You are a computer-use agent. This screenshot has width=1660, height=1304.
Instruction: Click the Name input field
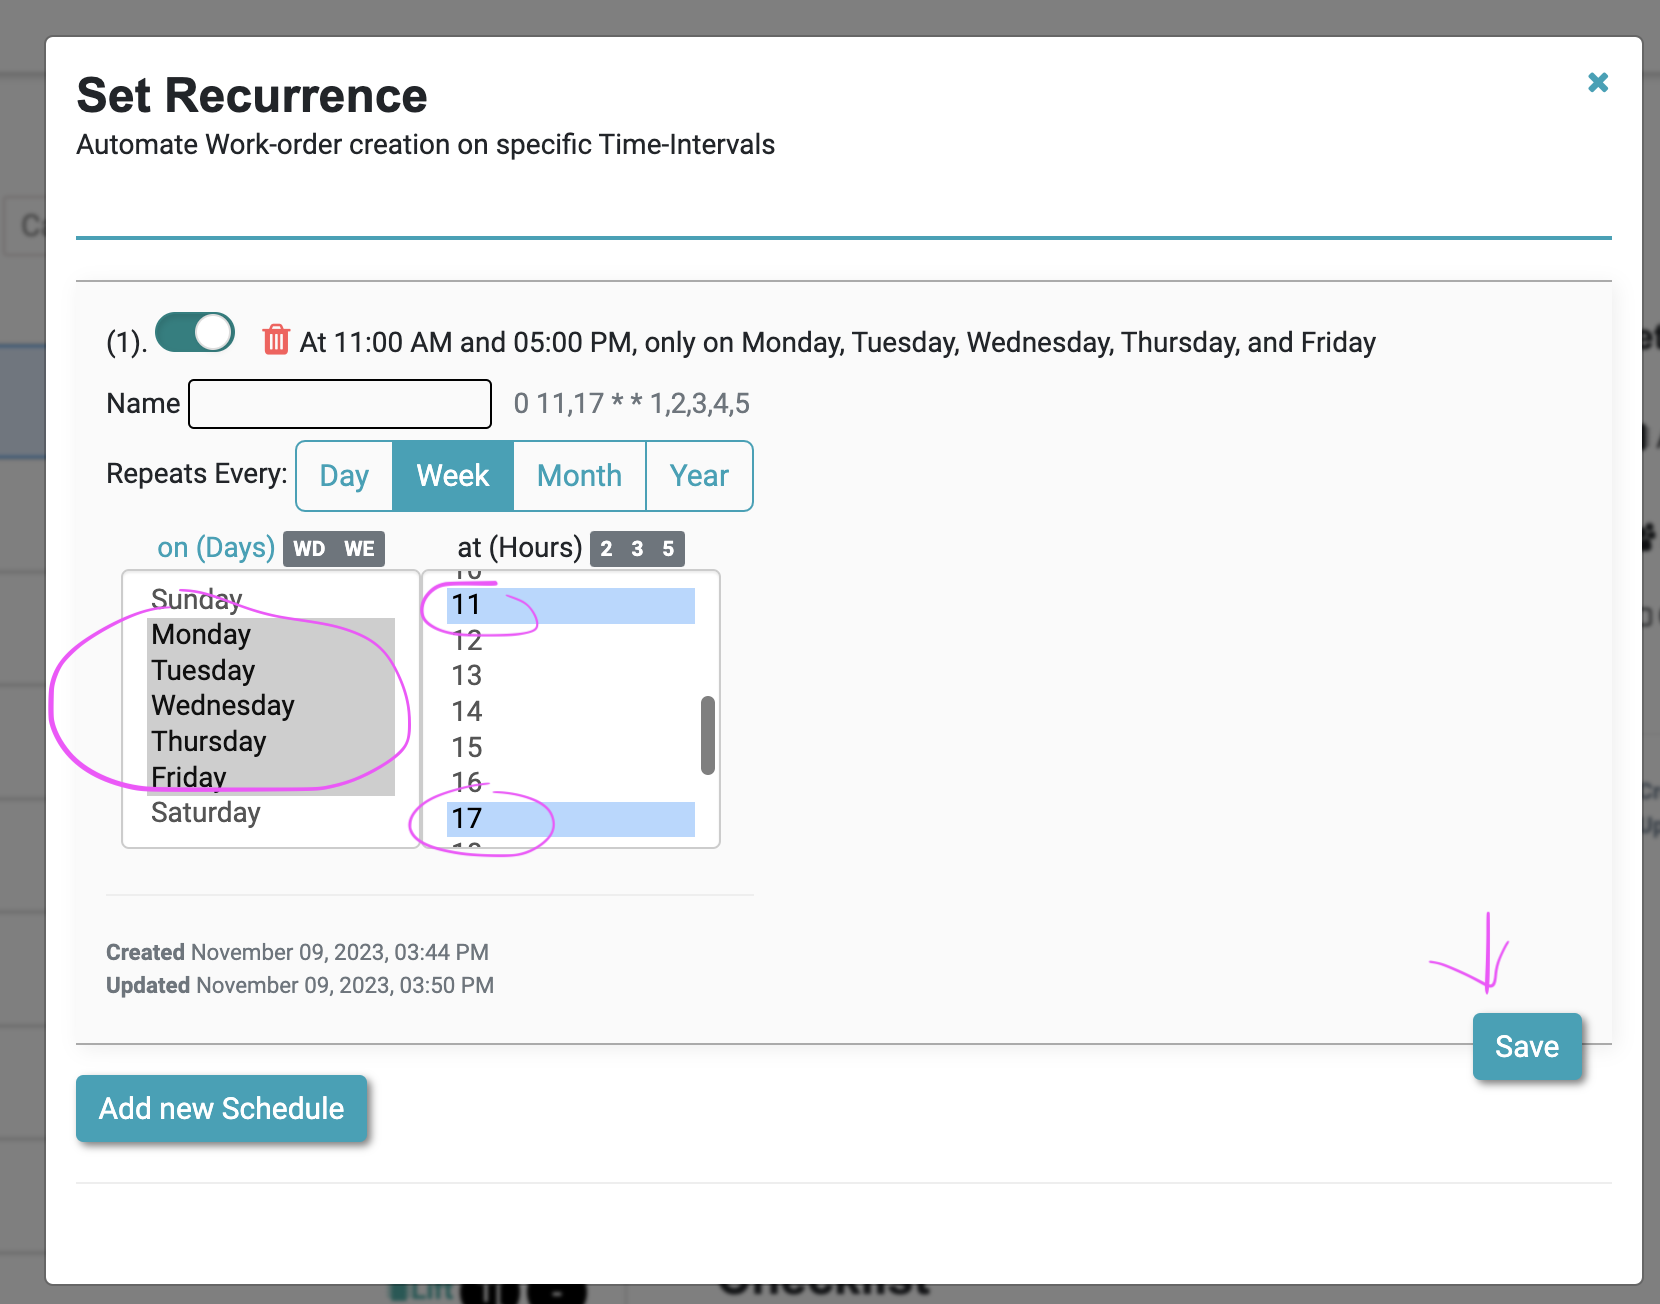point(340,404)
